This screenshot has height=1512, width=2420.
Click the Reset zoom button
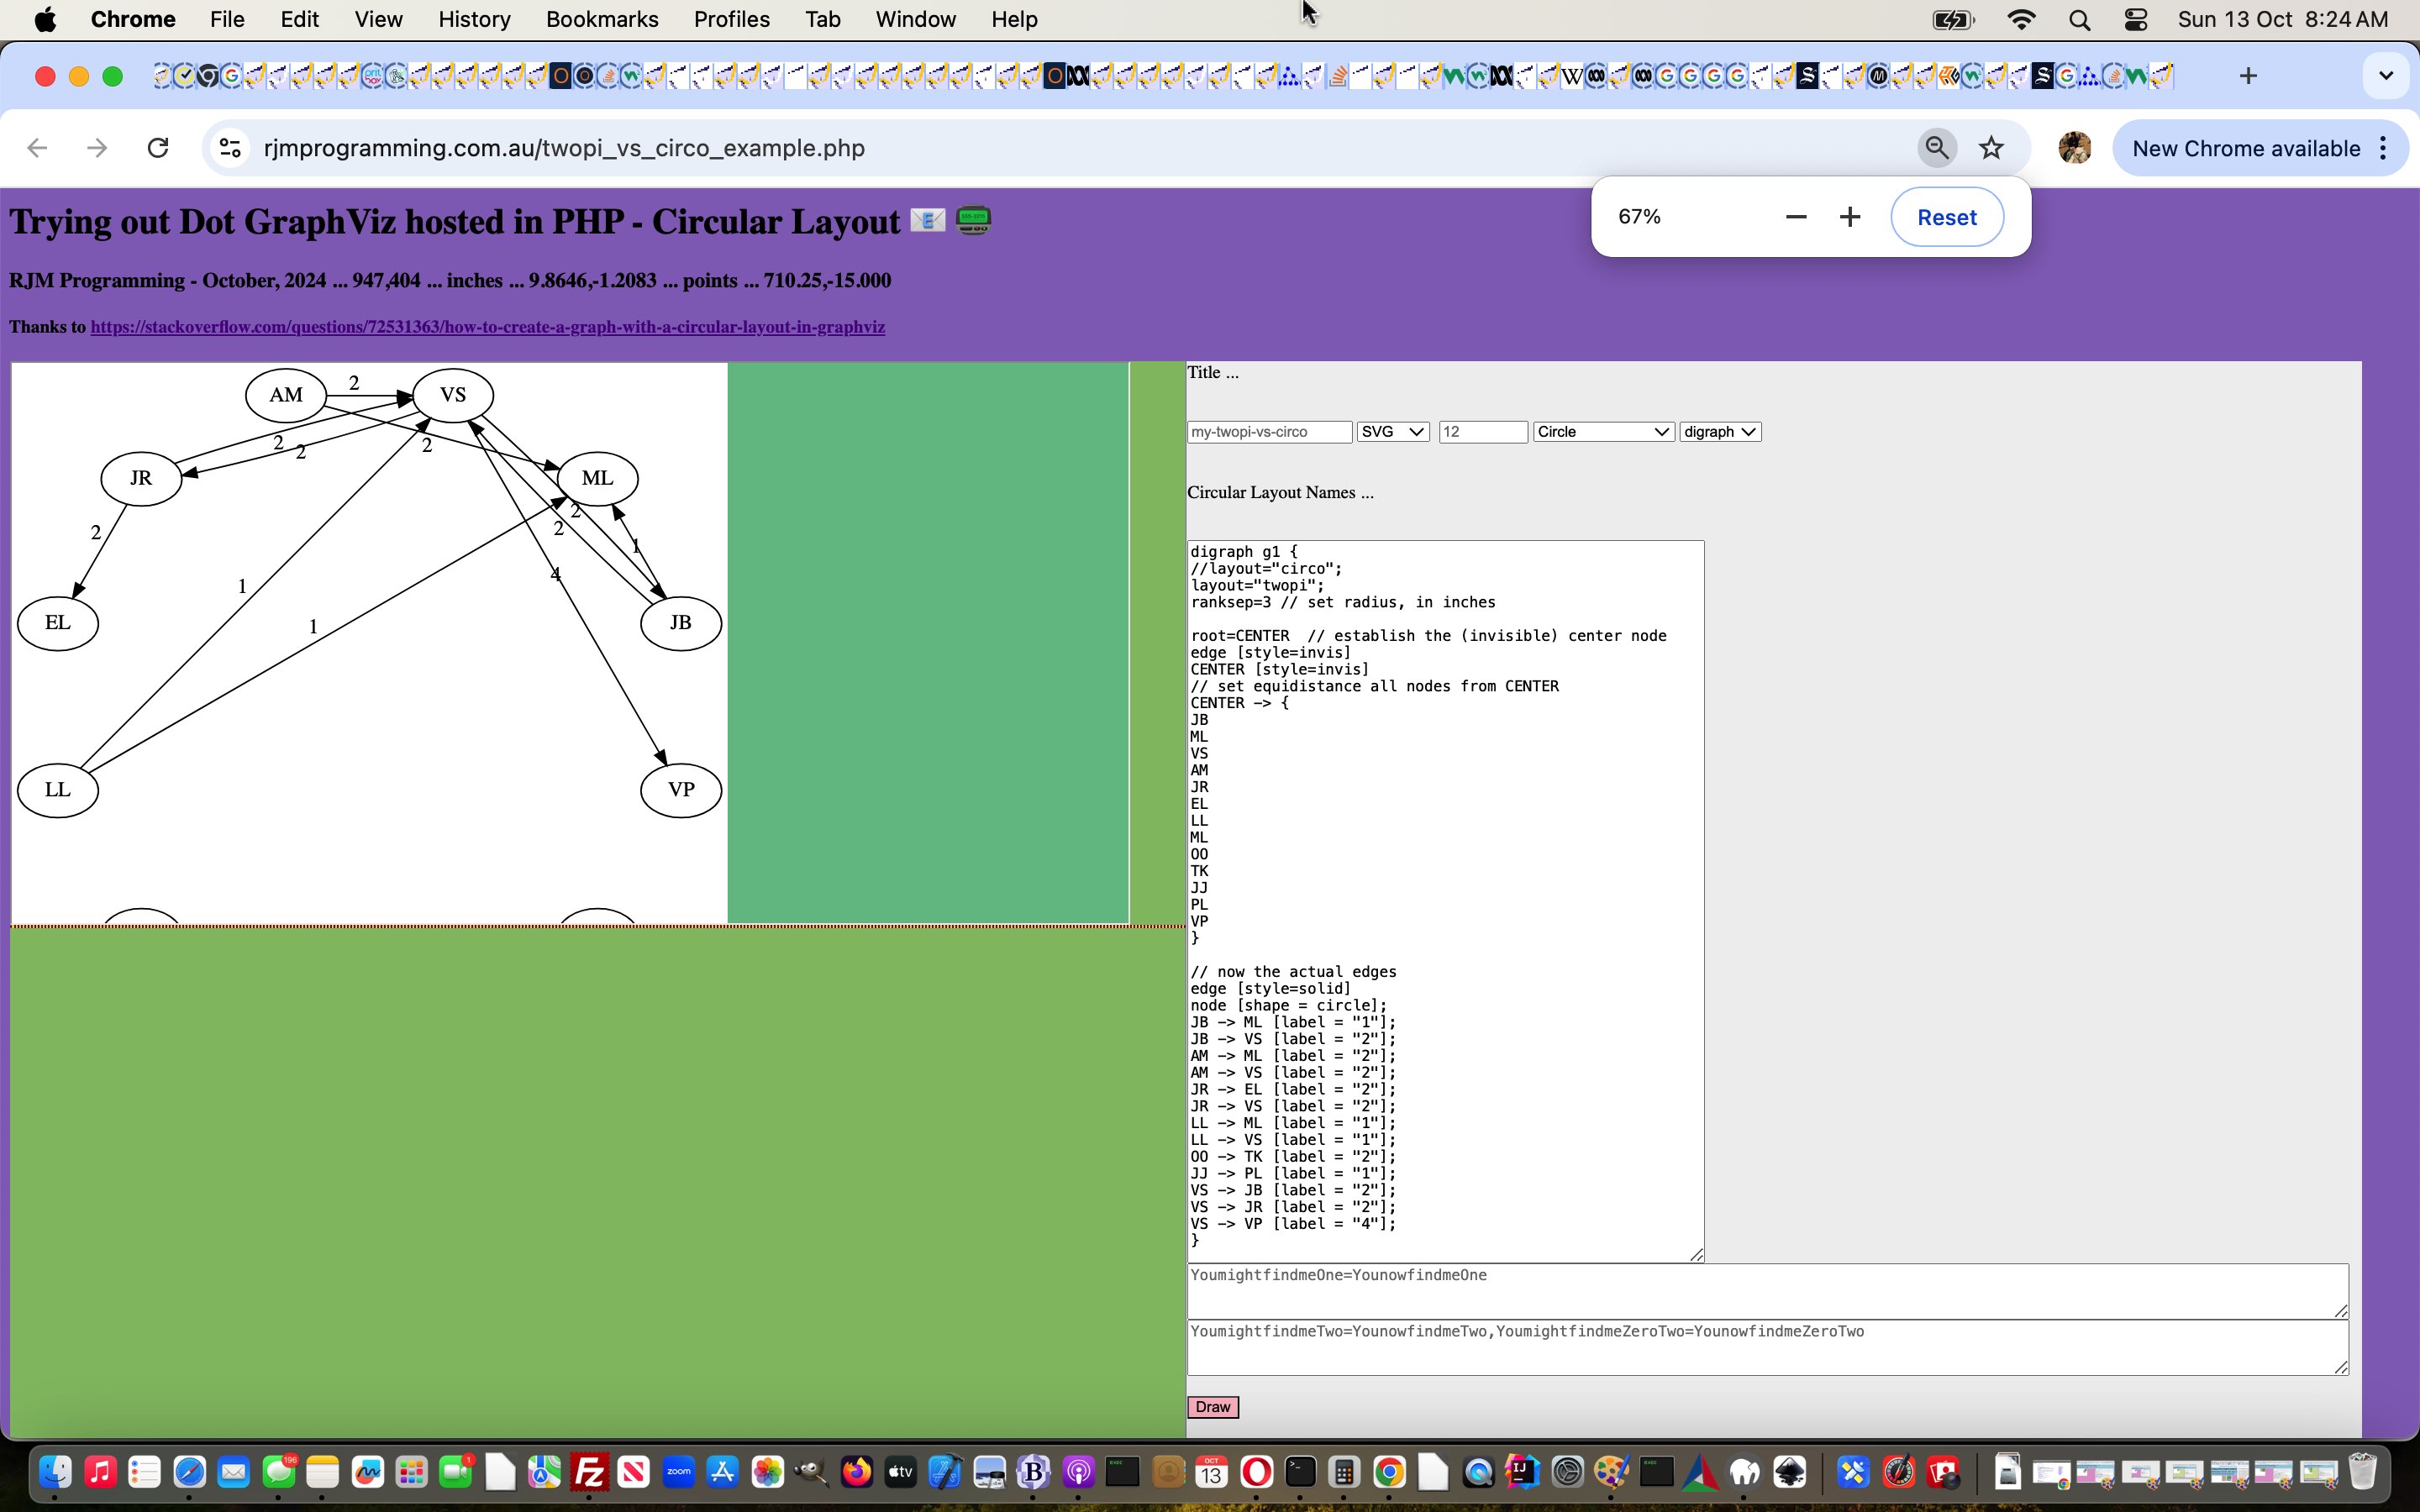pyautogui.click(x=1946, y=216)
